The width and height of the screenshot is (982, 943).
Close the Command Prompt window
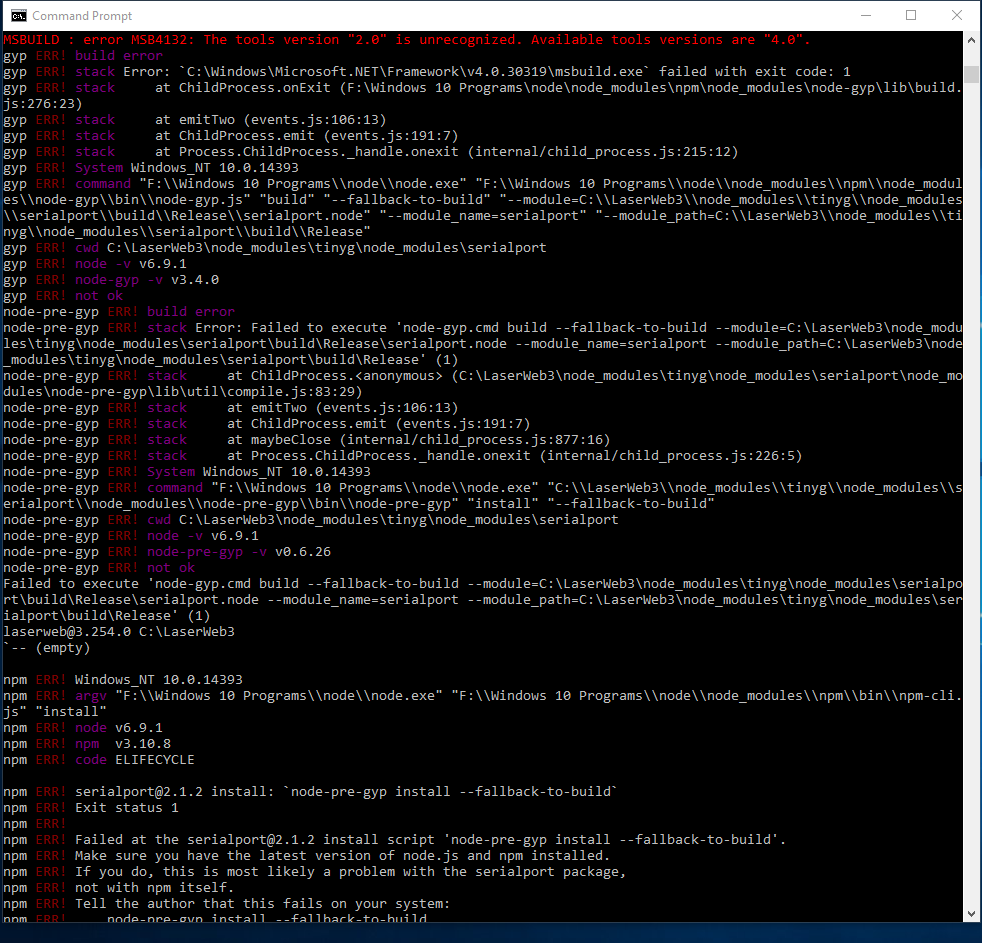956,16
